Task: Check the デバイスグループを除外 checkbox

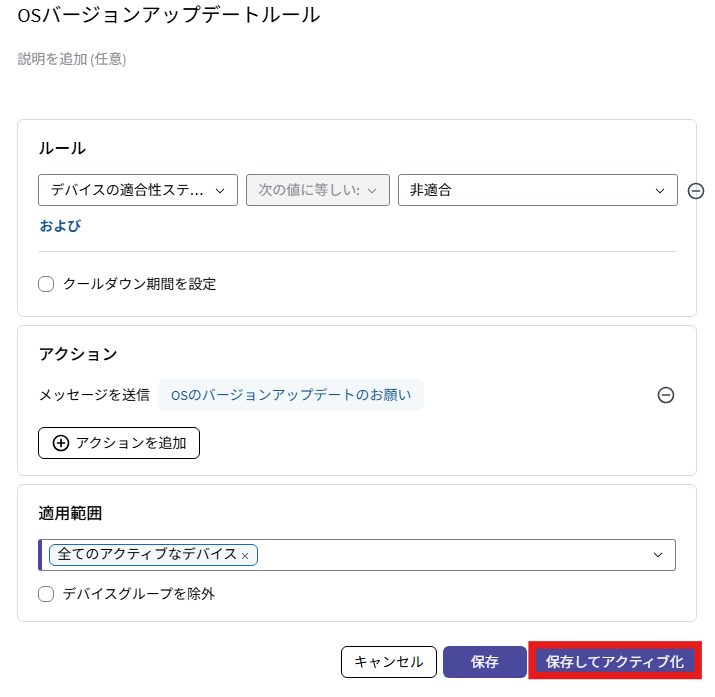Action: point(46,594)
